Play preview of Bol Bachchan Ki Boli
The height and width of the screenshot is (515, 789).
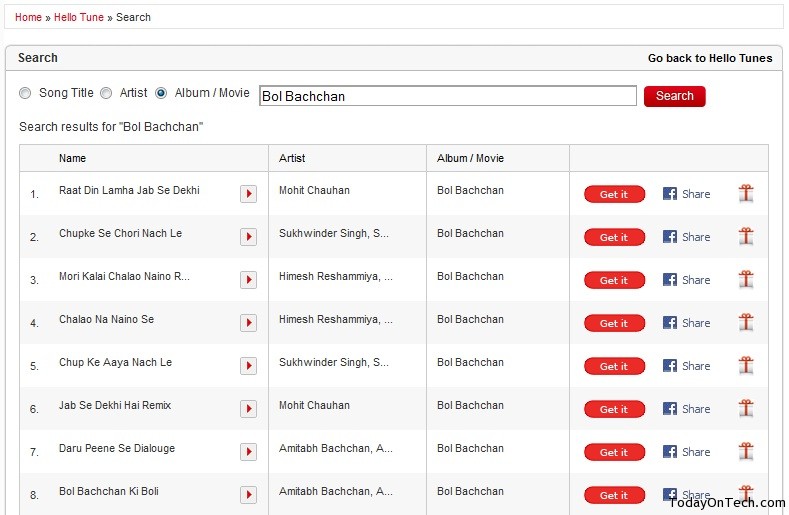coord(249,495)
